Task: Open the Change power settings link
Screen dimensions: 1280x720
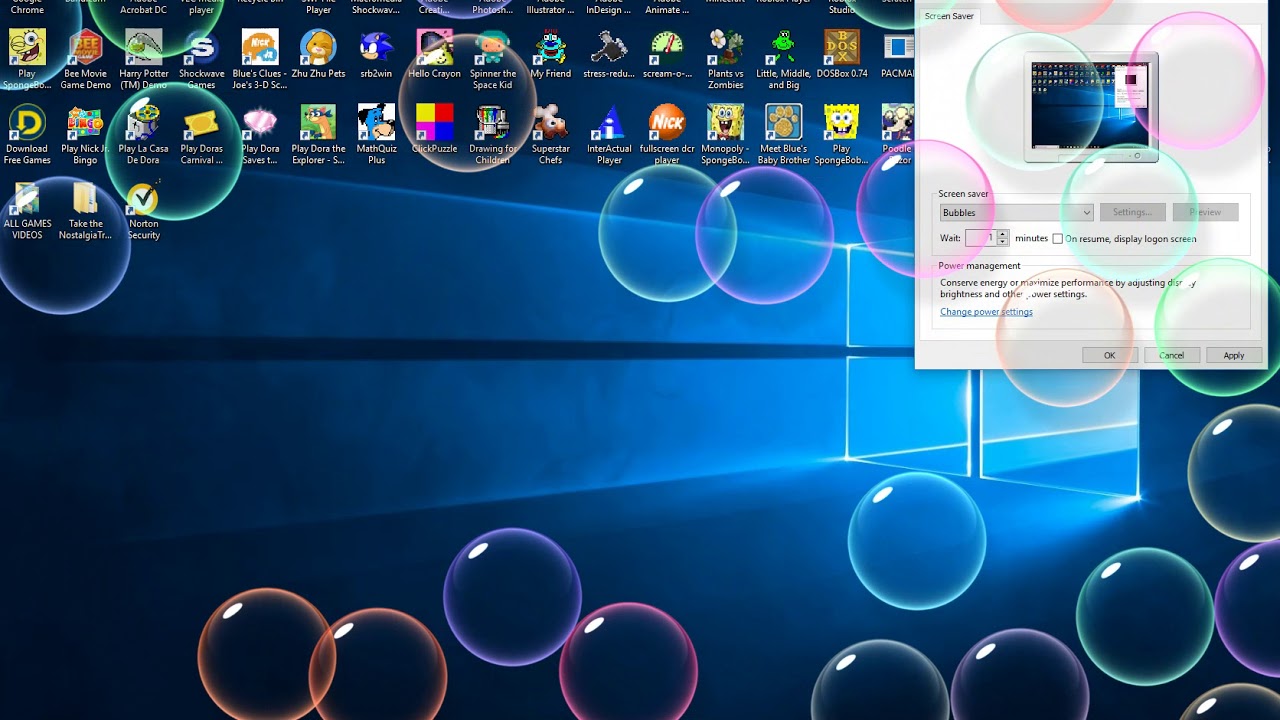Action: 986,312
